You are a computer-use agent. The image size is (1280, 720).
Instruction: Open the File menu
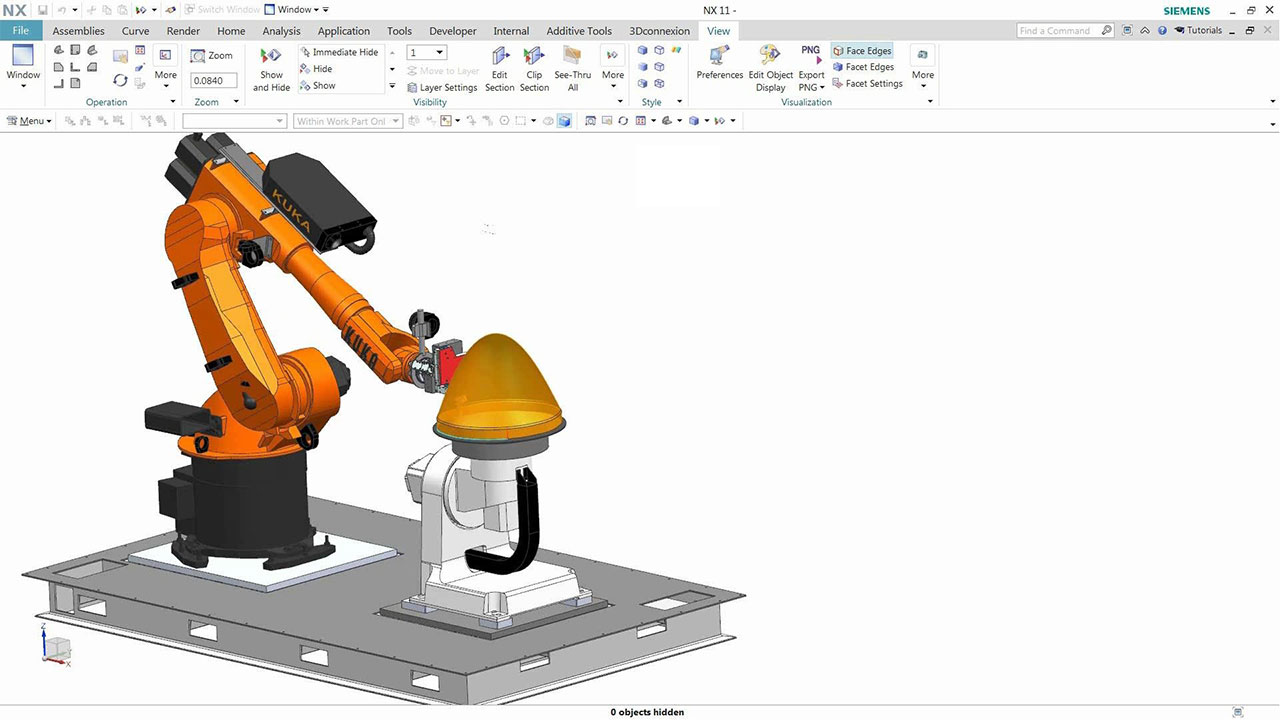20,31
